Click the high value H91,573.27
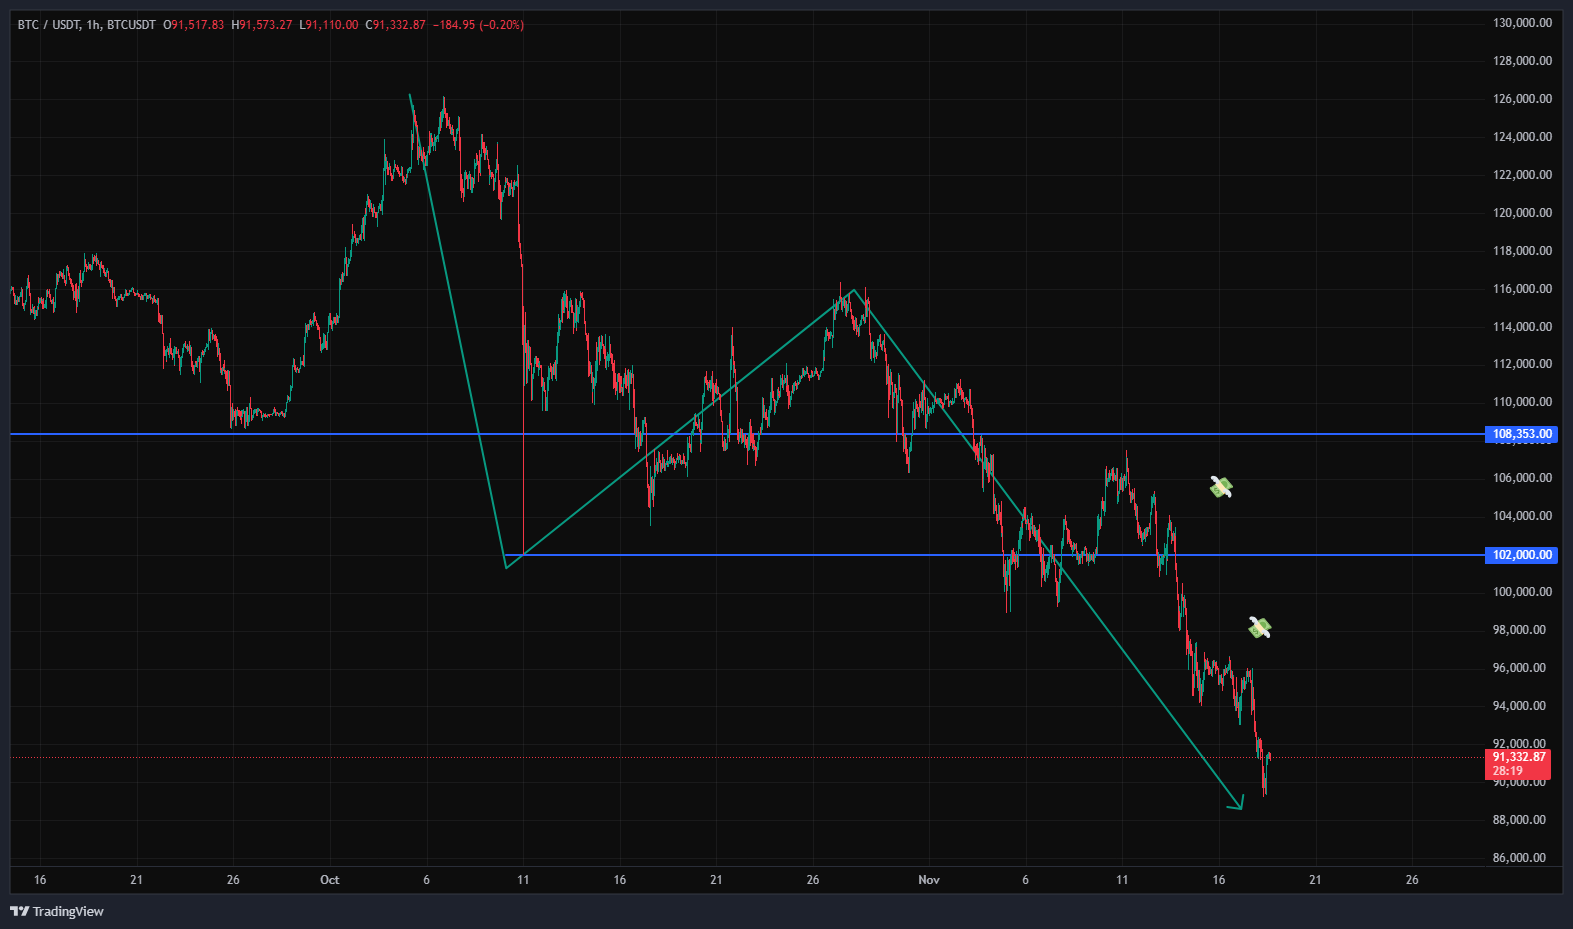Image resolution: width=1573 pixels, height=929 pixels. [x=262, y=25]
